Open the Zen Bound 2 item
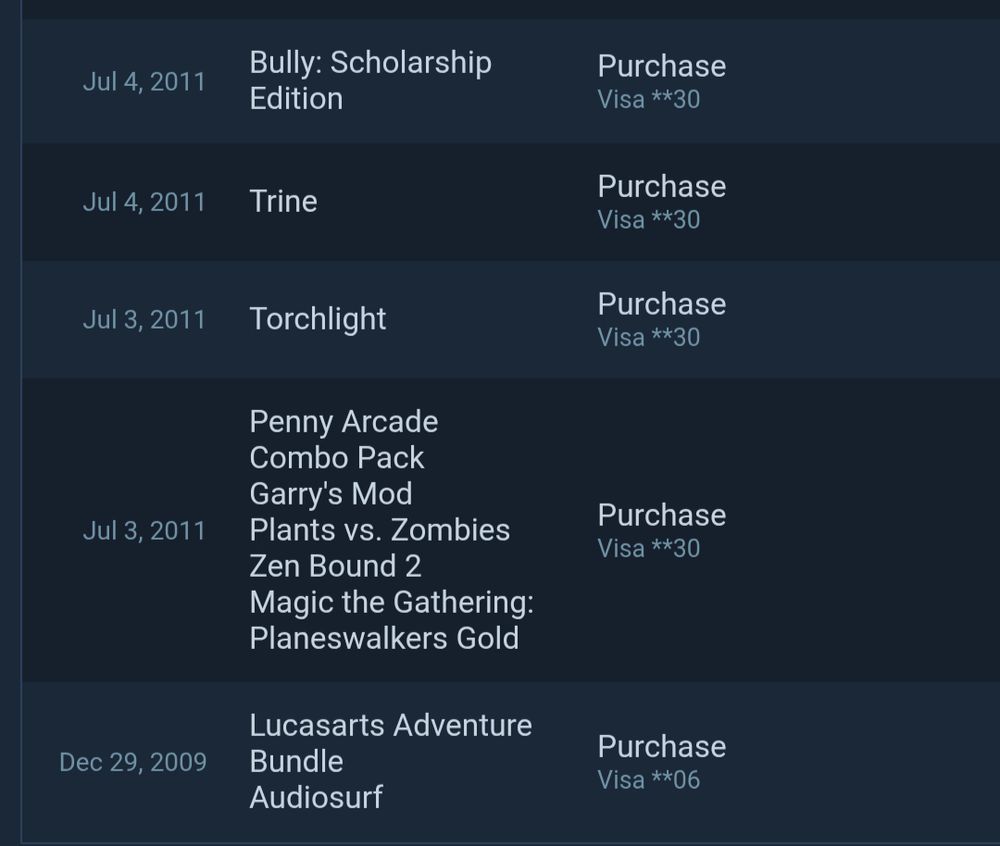1000x846 pixels. (334, 566)
